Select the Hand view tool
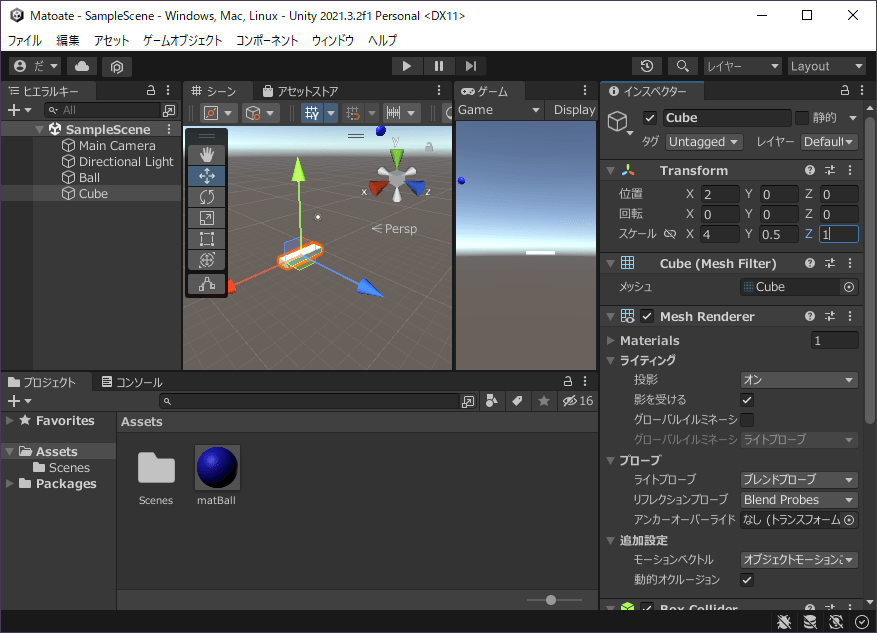The image size is (877, 633). coord(206,155)
